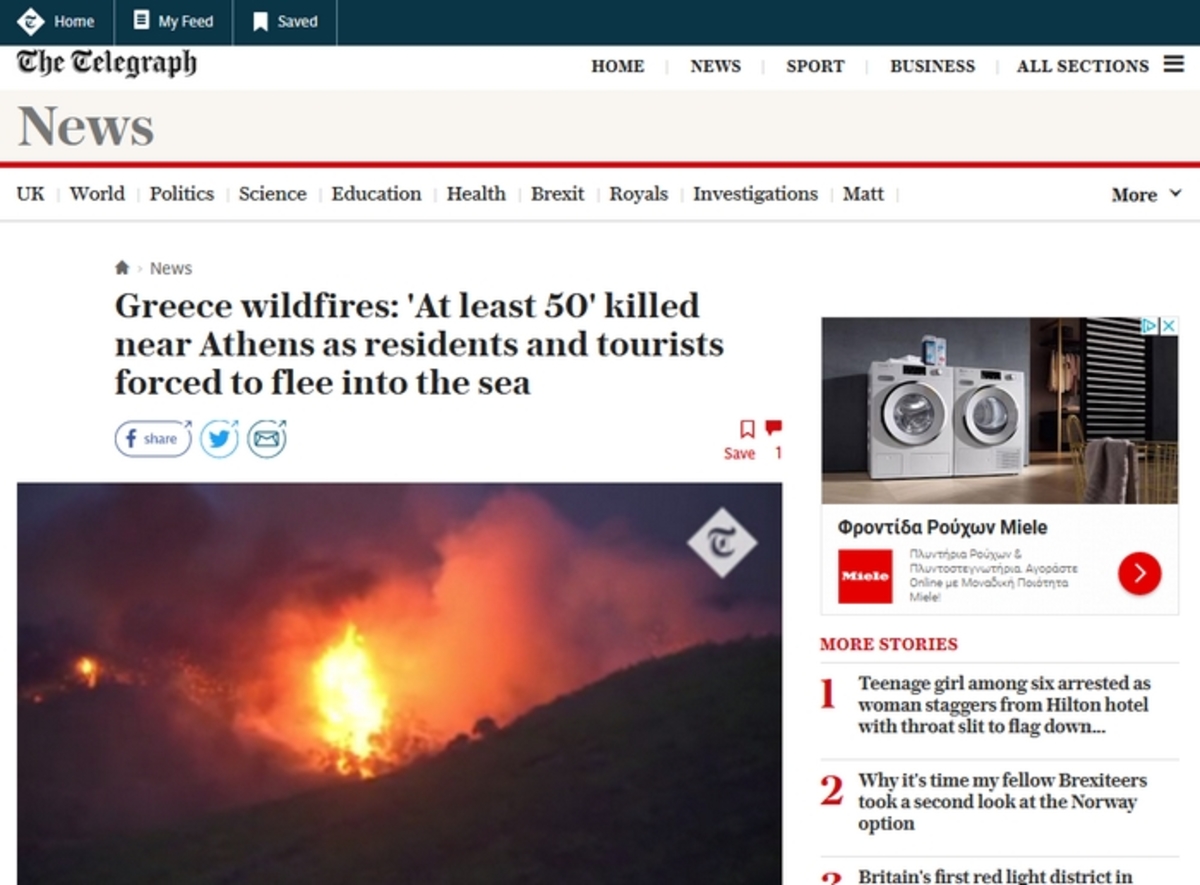Save article with bookmark icon

[x=746, y=429]
